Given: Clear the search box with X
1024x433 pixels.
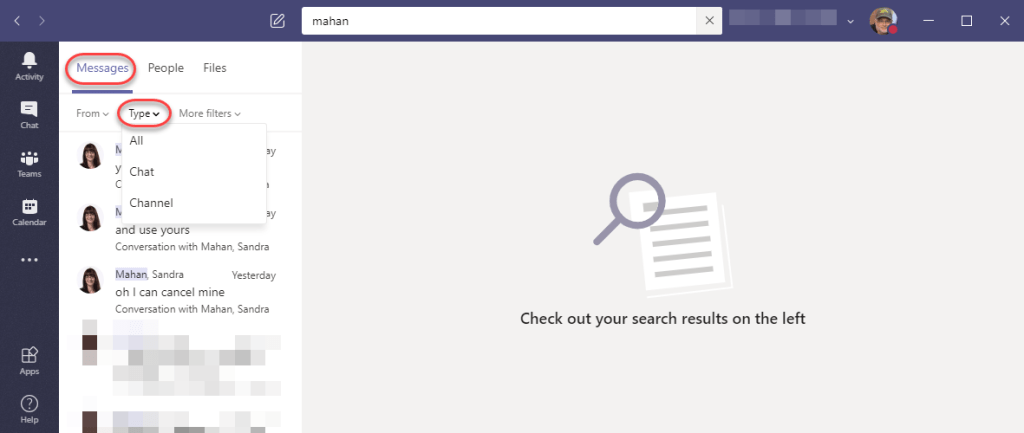Looking at the screenshot, I should pos(710,21).
